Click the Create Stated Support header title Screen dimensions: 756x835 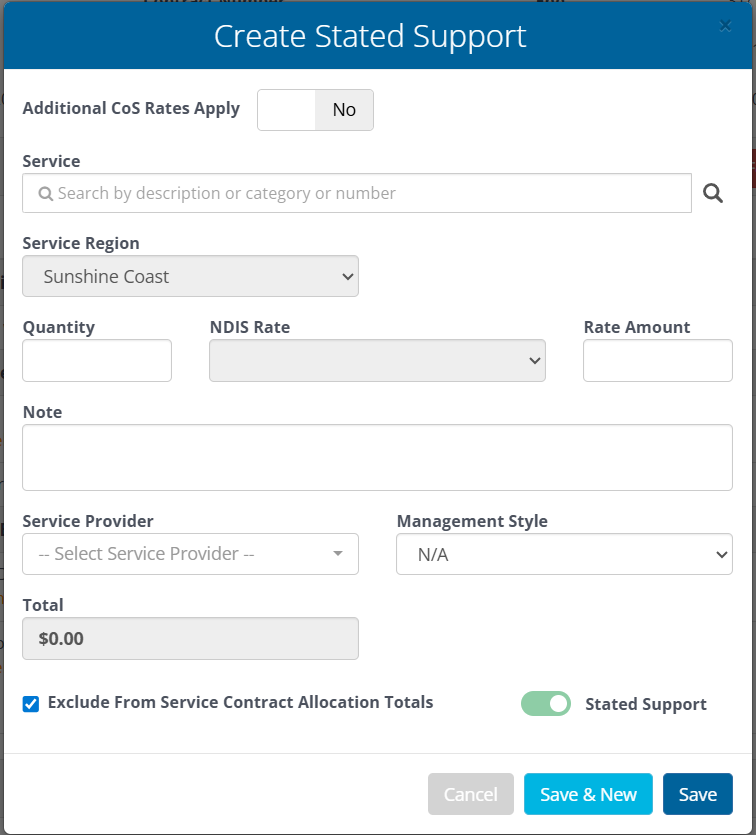point(370,37)
